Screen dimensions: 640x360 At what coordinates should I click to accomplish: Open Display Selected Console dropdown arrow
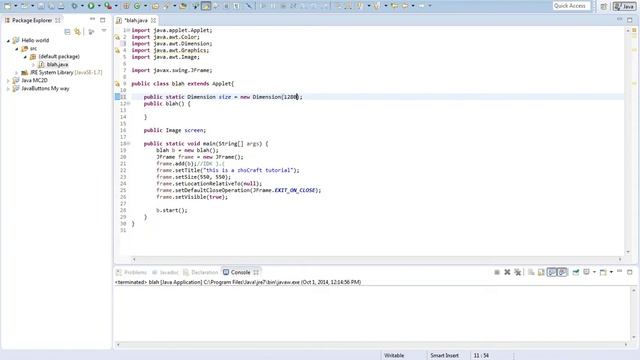point(594,272)
